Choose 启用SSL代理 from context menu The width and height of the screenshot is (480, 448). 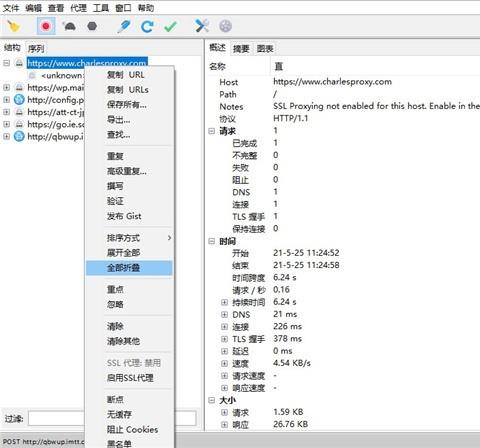click(x=130, y=378)
